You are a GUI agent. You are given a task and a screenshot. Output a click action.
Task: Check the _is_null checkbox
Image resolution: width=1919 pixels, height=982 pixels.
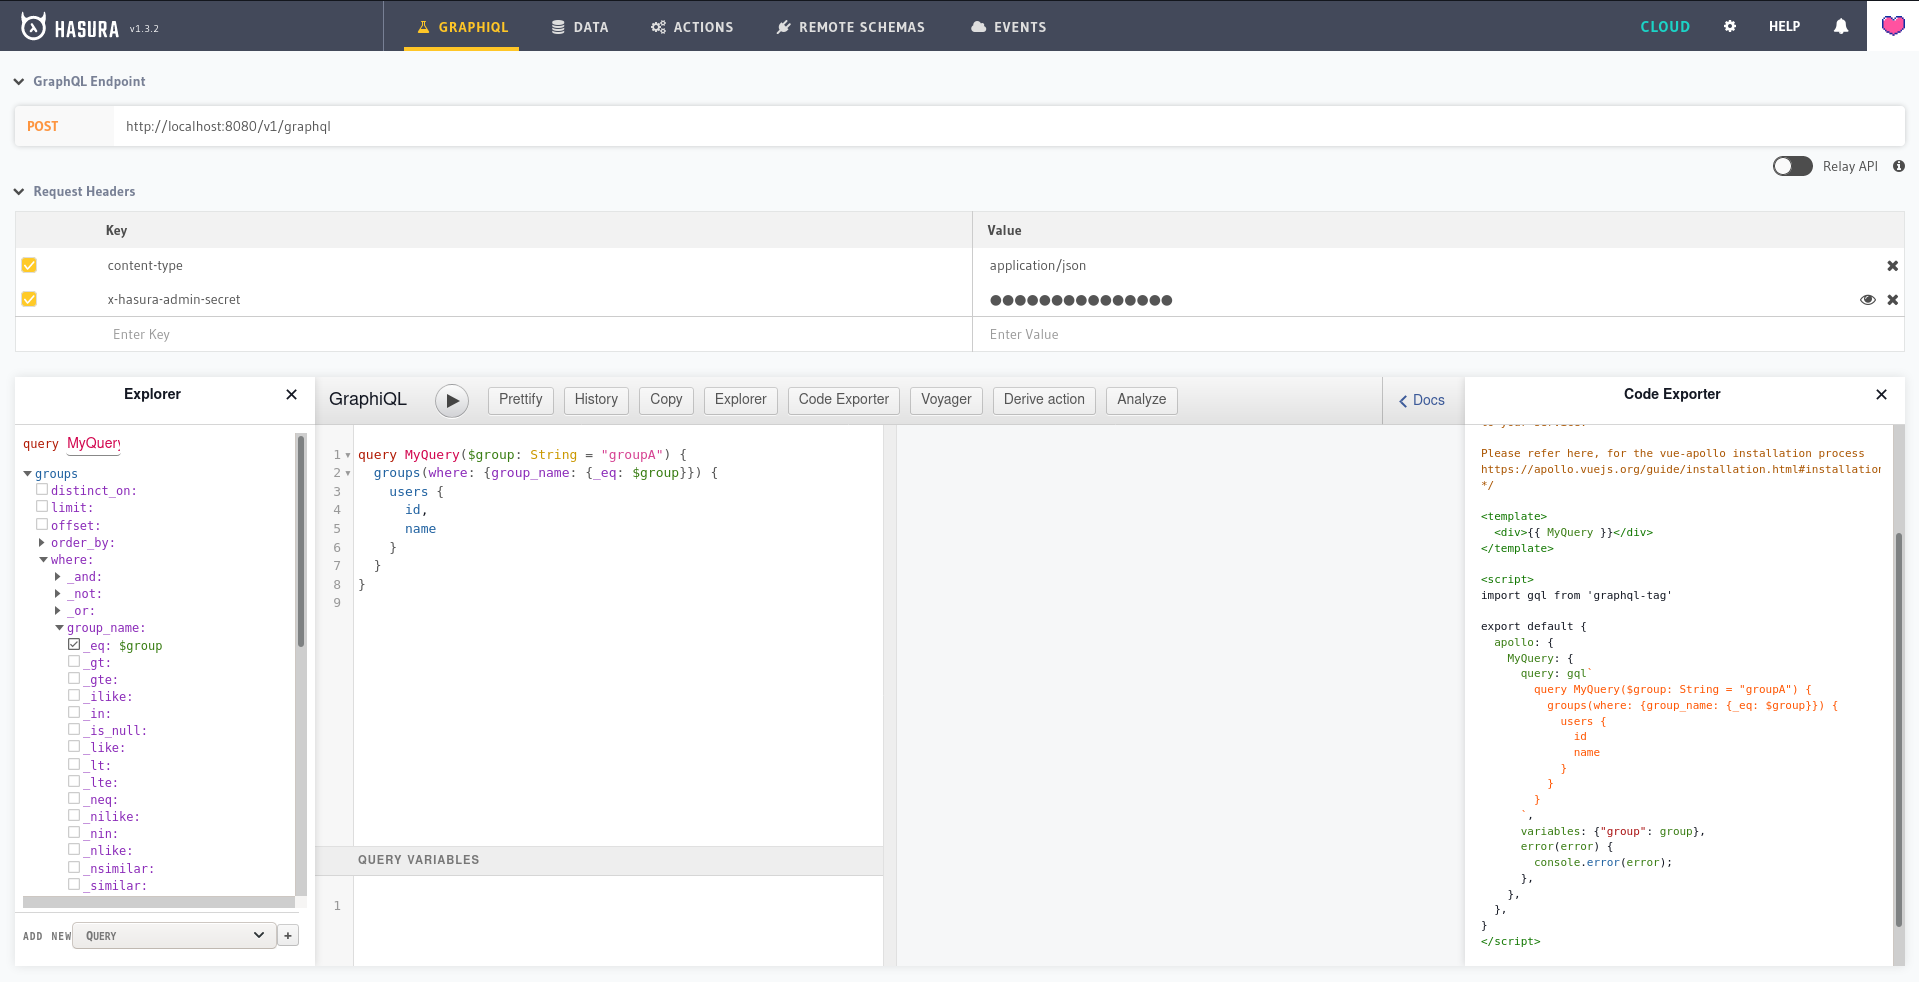[x=74, y=729]
